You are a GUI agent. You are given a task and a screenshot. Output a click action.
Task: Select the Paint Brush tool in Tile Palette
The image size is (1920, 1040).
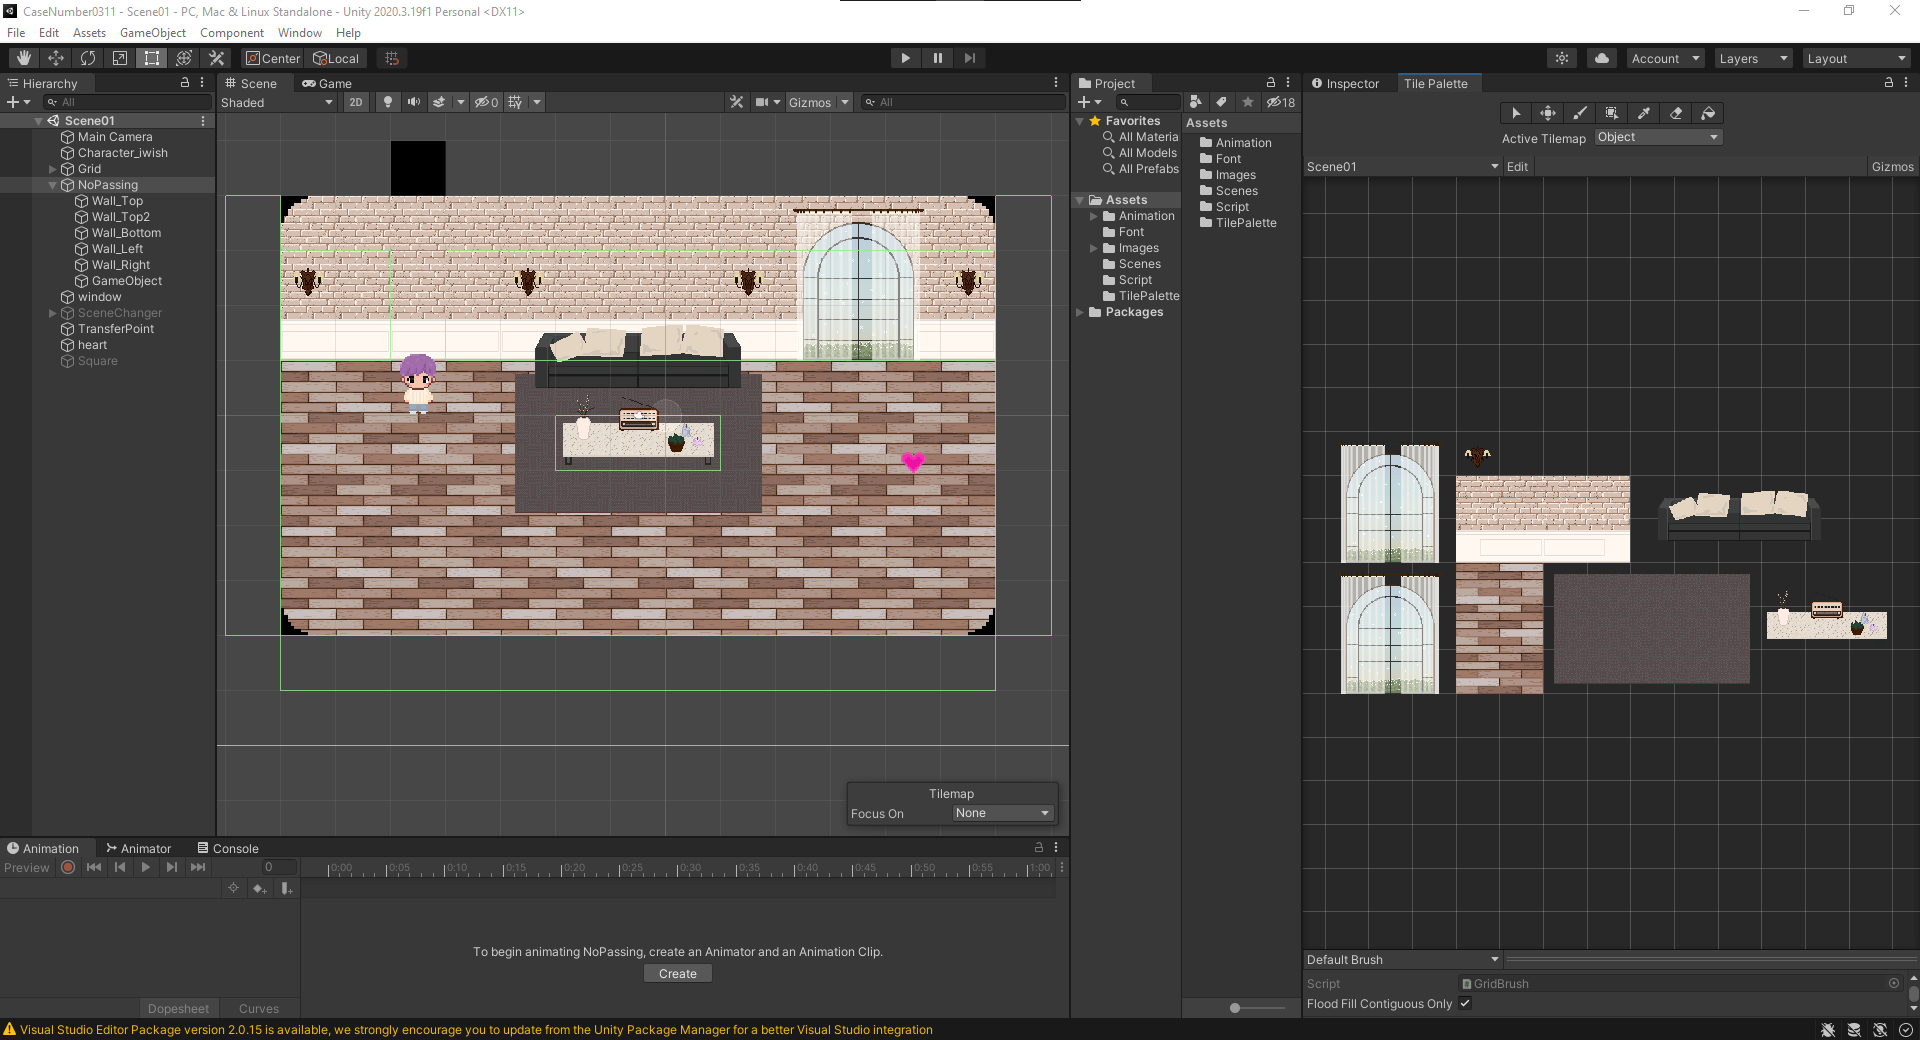(x=1580, y=113)
